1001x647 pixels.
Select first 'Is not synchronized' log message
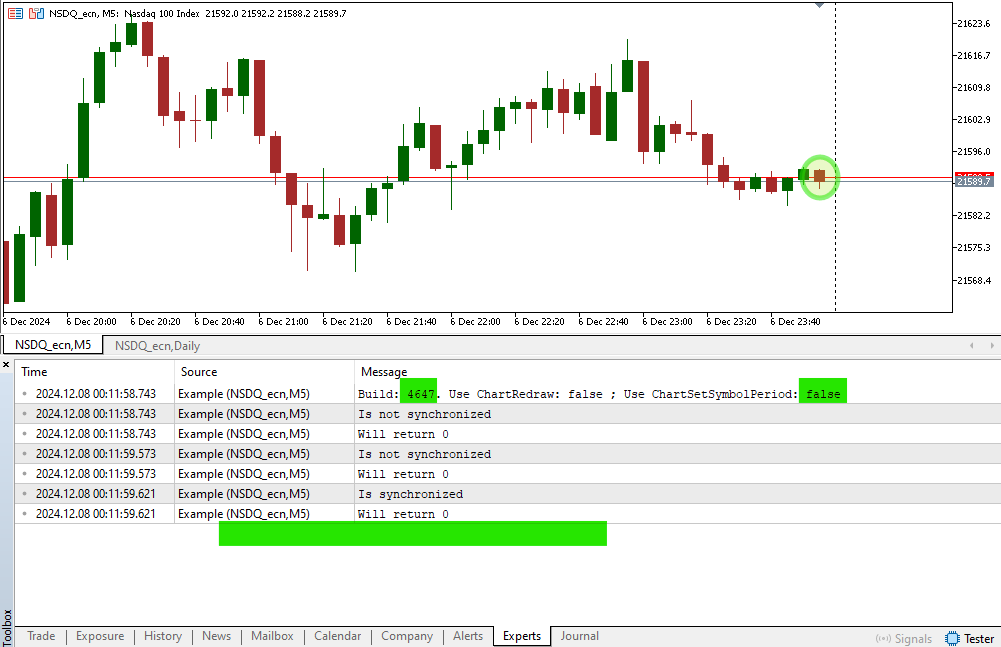[425, 414]
